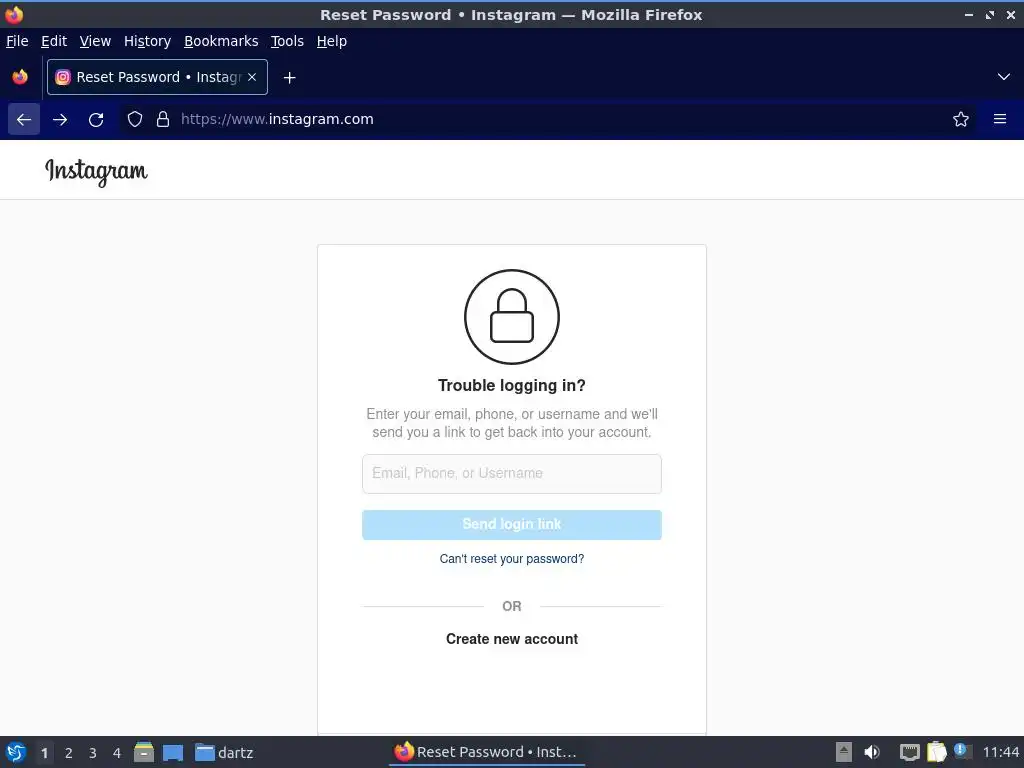The height and width of the screenshot is (768, 1024).
Task: Open the tracking protection shield icon
Action: coord(135,120)
